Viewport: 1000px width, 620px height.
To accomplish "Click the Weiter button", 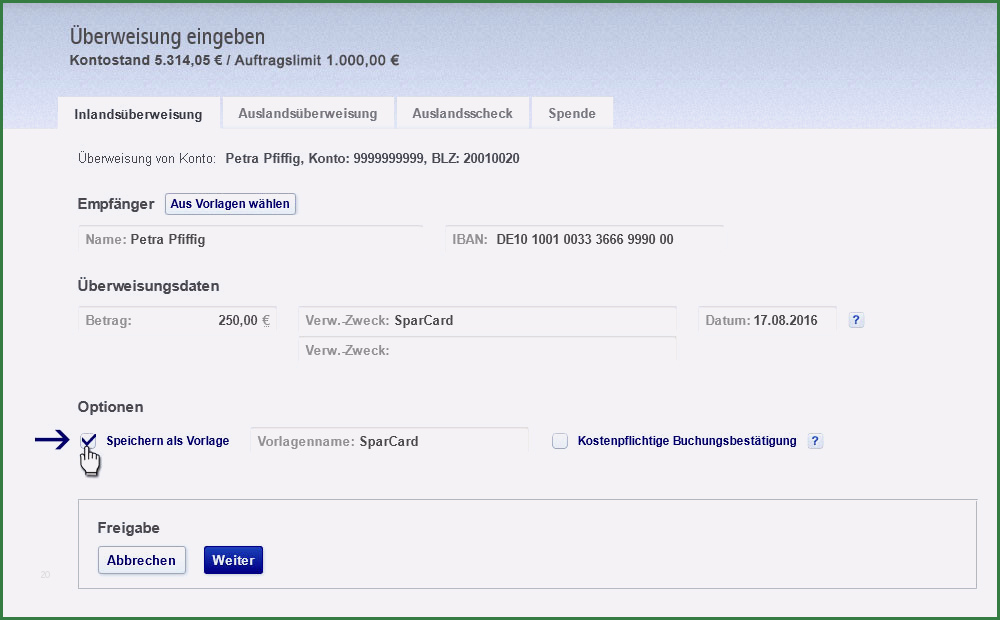I will pos(233,560).
